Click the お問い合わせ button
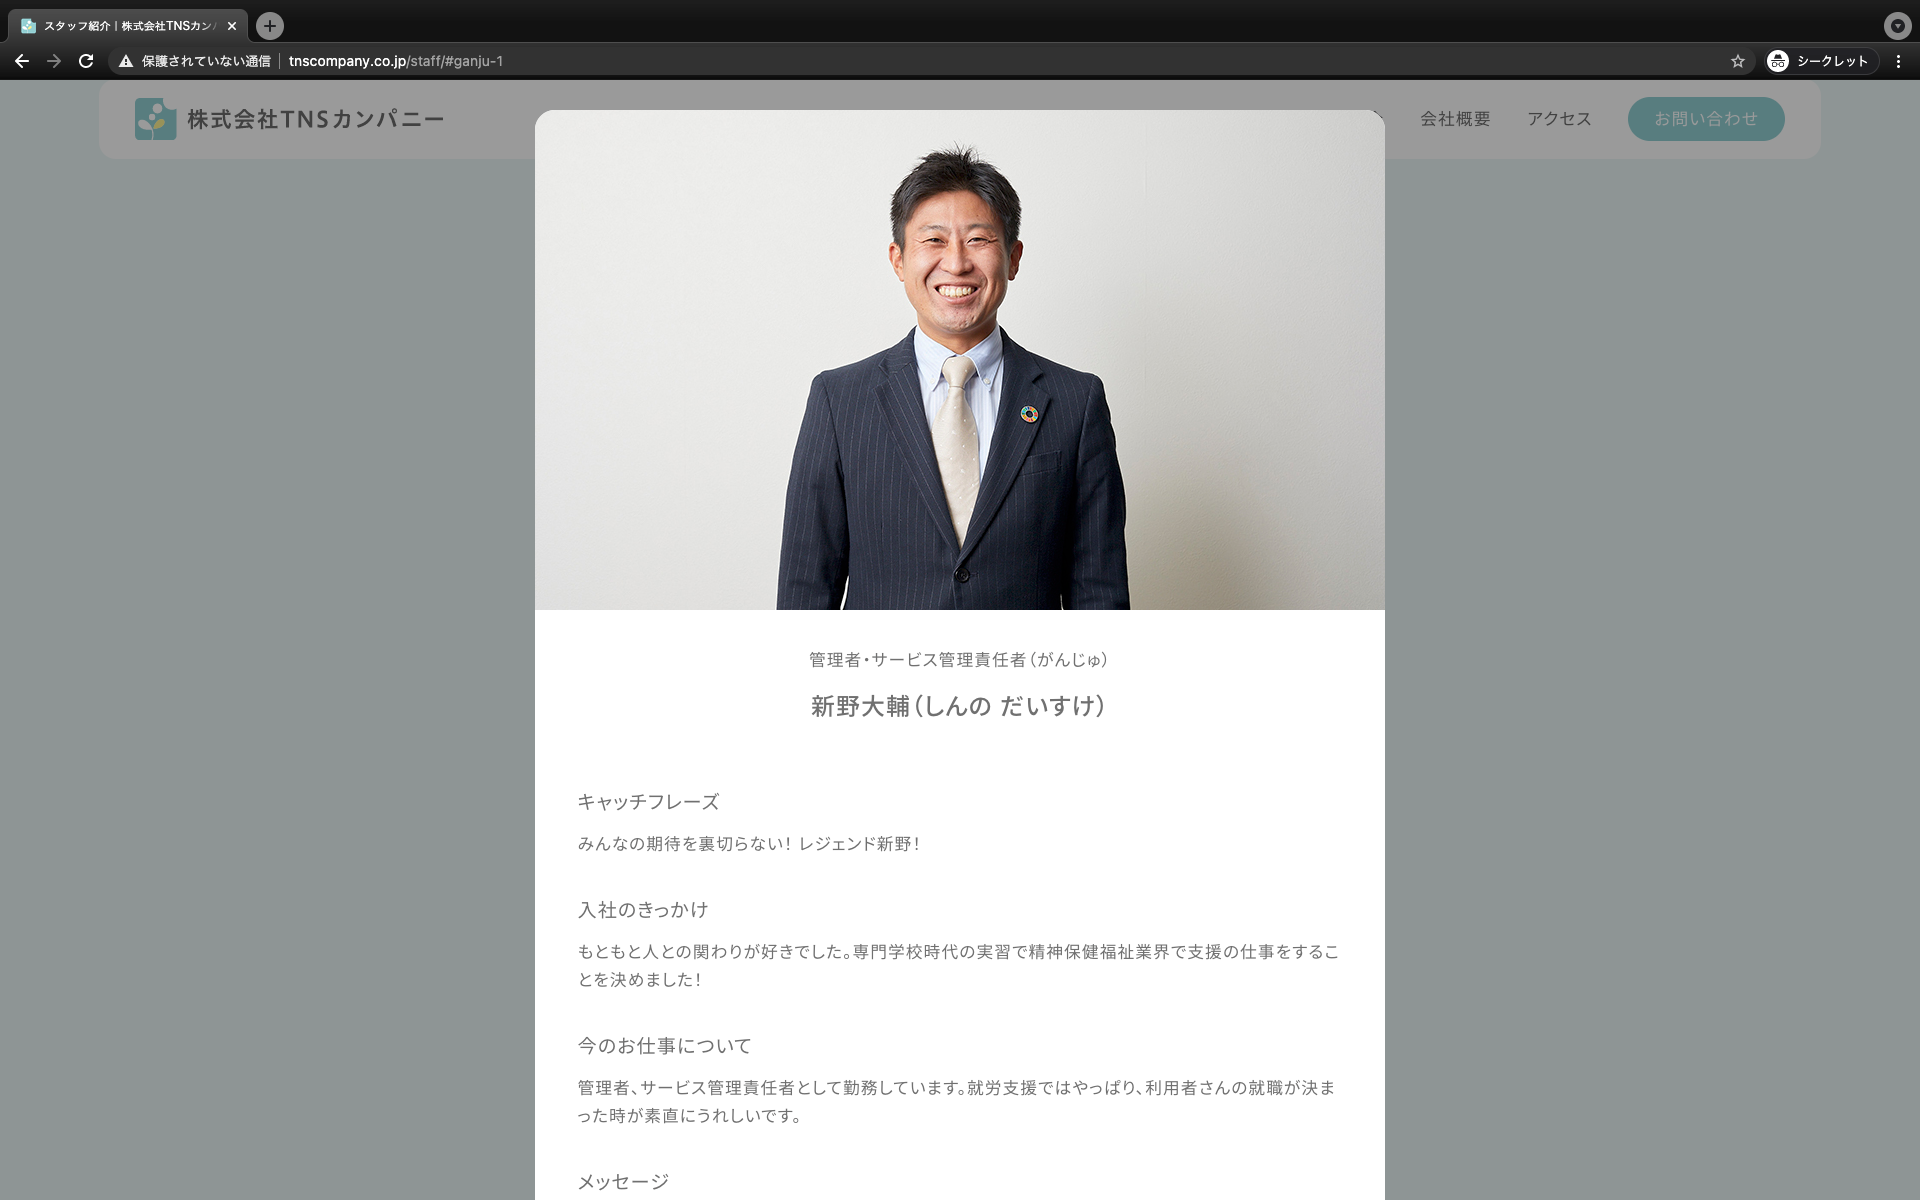The height and width of the screenshot is (1200, 1920). pyautogui.click(x=1705, y=119)
